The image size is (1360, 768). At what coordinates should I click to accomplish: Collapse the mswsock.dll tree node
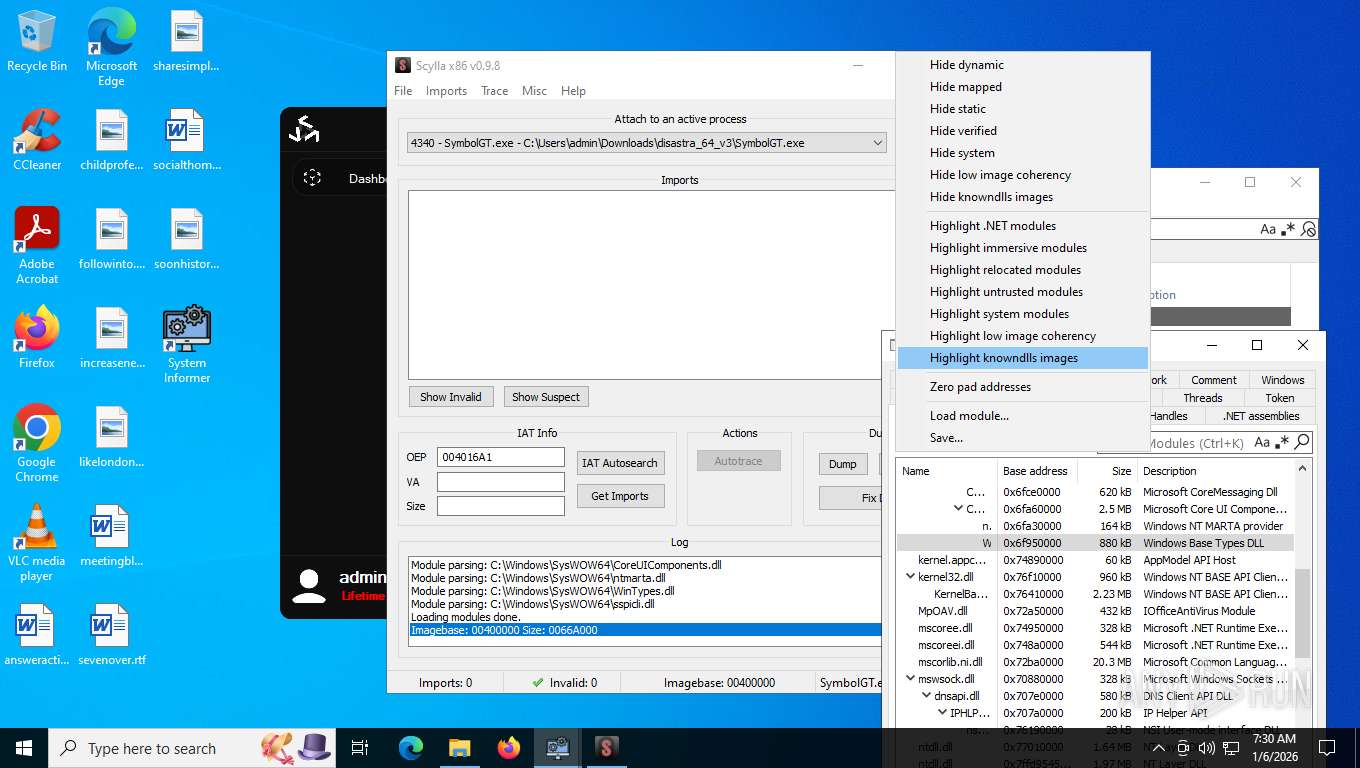click(x=910, y=679)
